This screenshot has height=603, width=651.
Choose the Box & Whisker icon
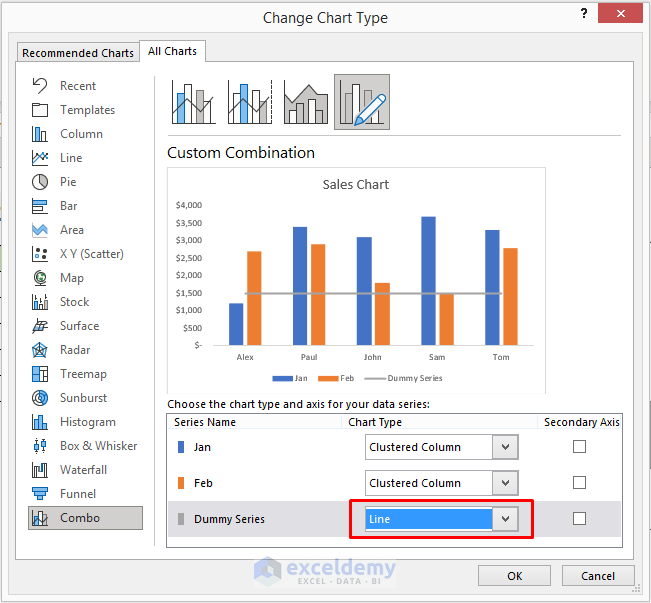pyautogui.click(x=40, y=446)
